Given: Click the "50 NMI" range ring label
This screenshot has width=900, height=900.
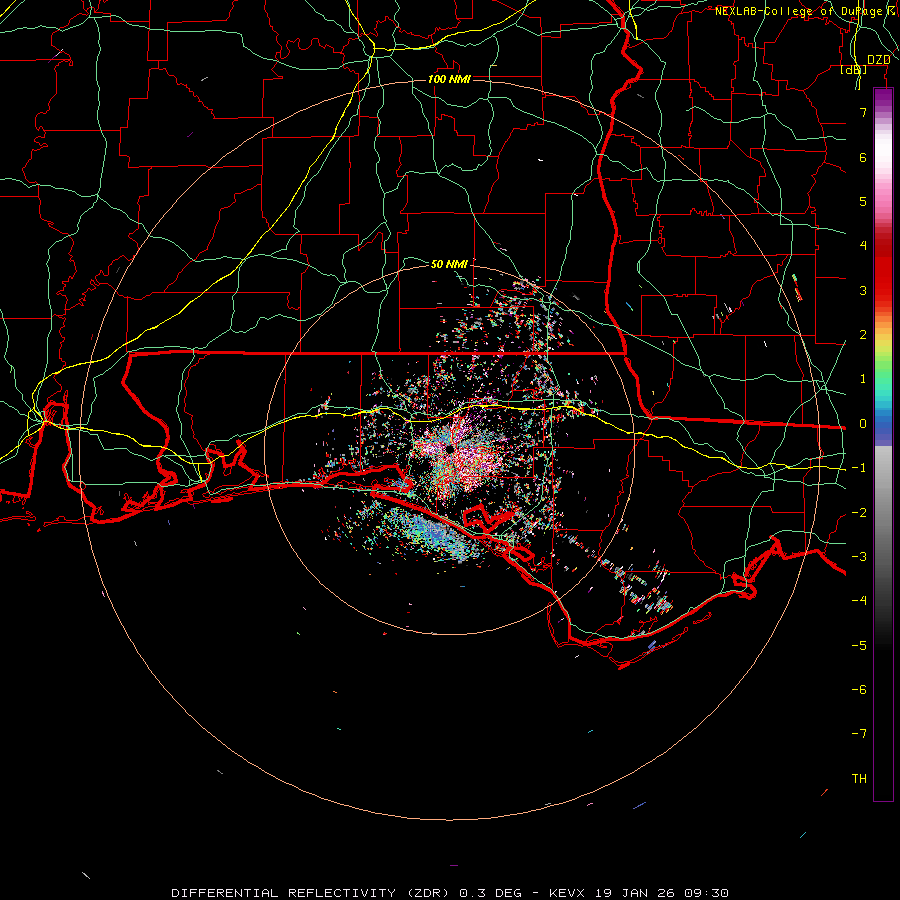Looking at the screenshot, I should pos(449,264).
